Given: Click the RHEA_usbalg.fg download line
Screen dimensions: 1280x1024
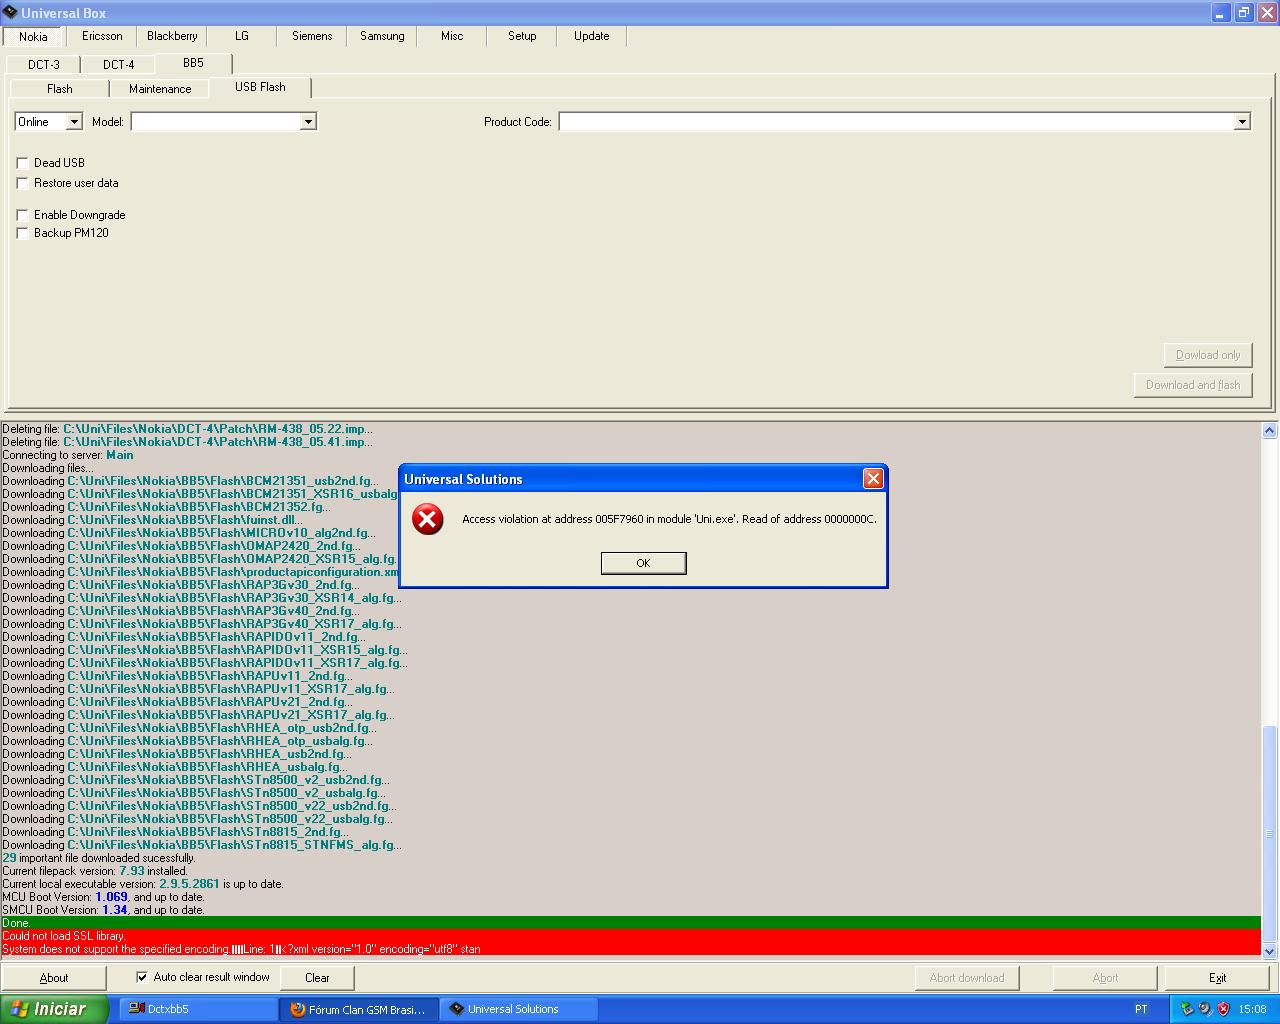Looking at the screenshot, I should pos(174,767).
